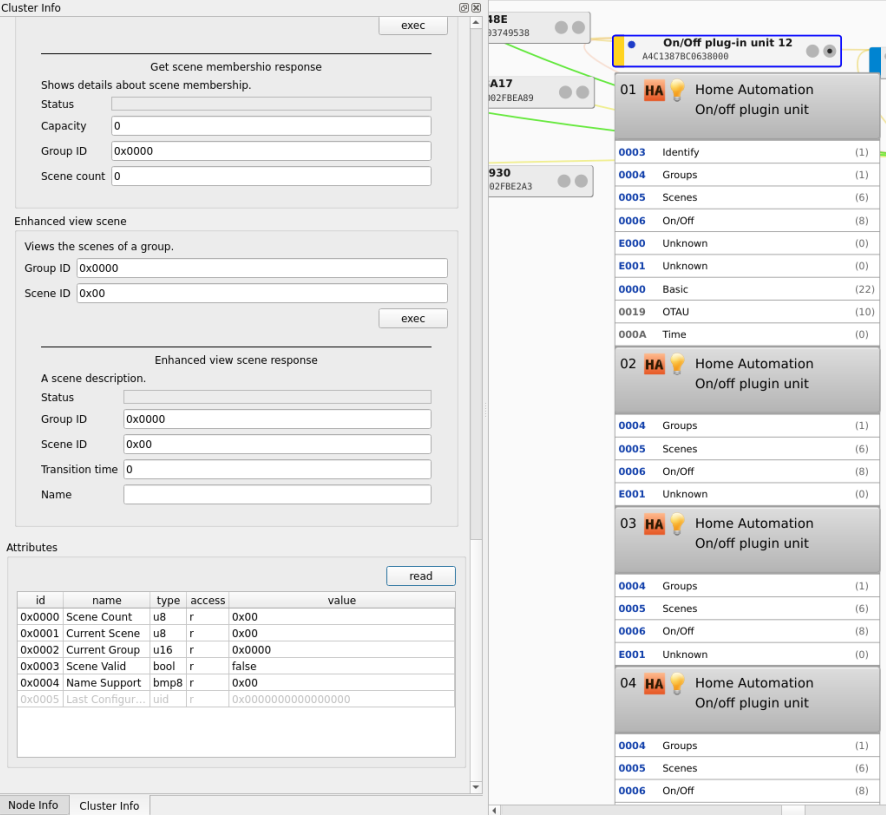Click the left arrow of the horizontal scrollbar

[494, 810]
